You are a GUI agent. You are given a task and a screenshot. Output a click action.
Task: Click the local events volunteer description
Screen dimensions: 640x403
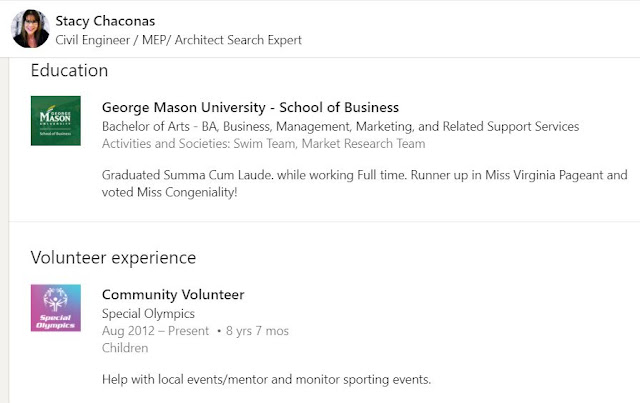tap(266, 379)
